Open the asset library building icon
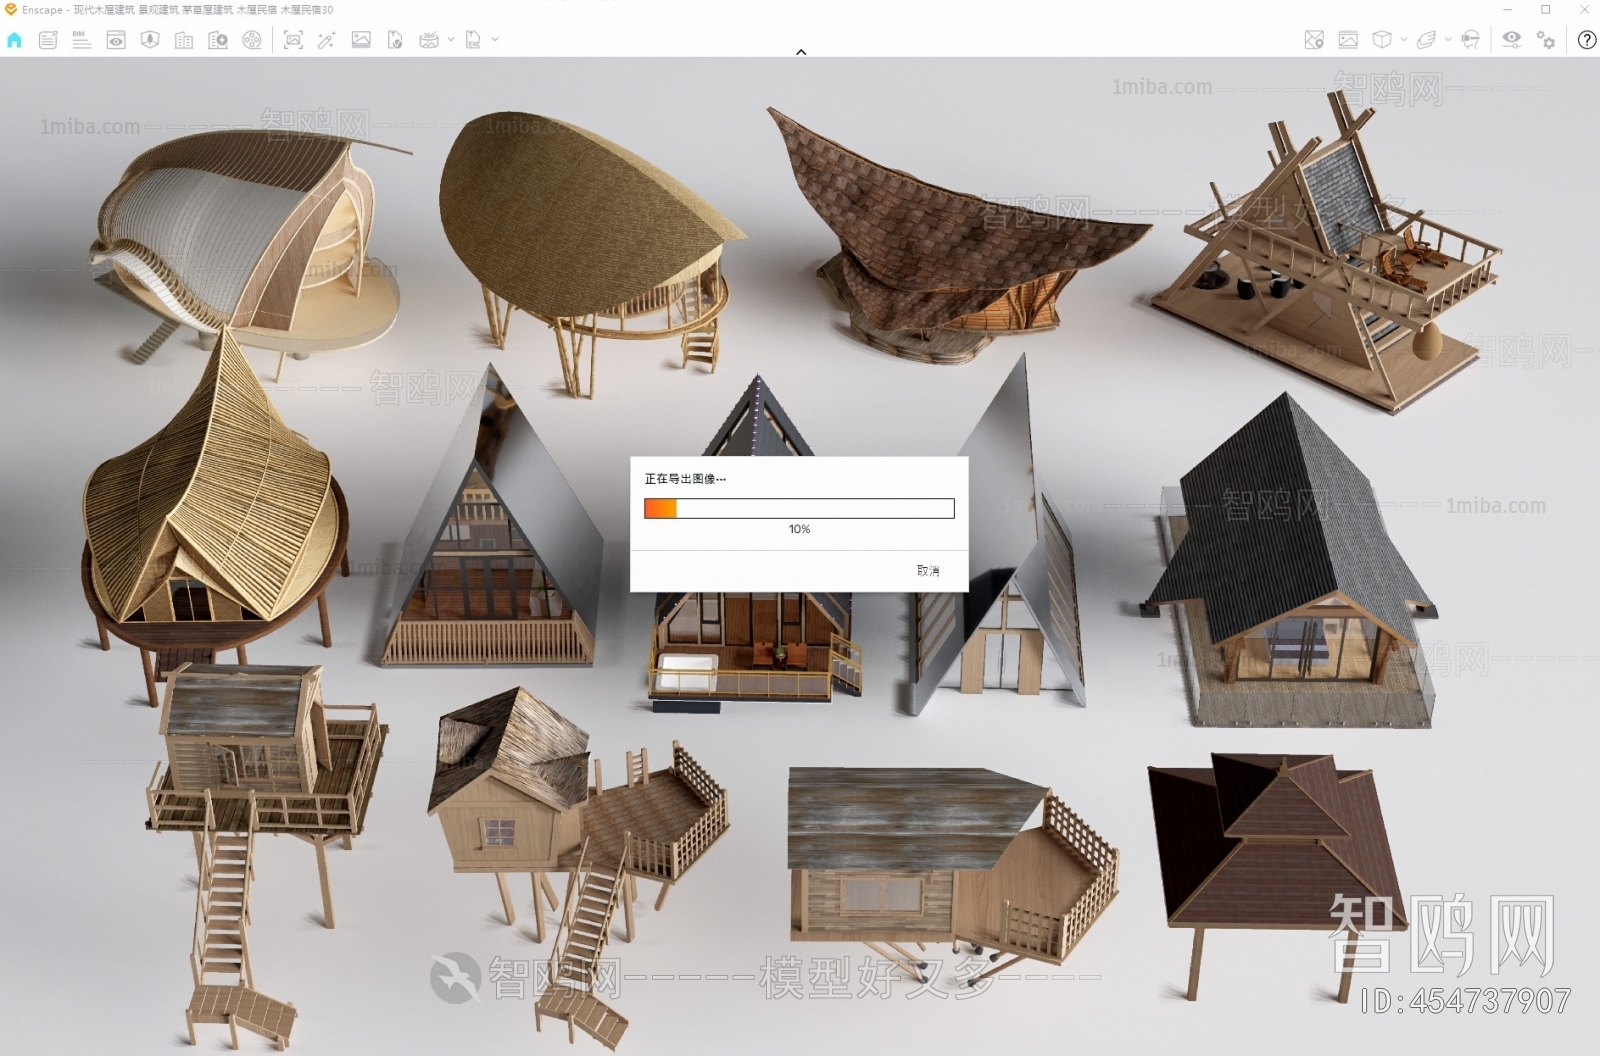The image size is (1600, 1056). pos(184,40)
